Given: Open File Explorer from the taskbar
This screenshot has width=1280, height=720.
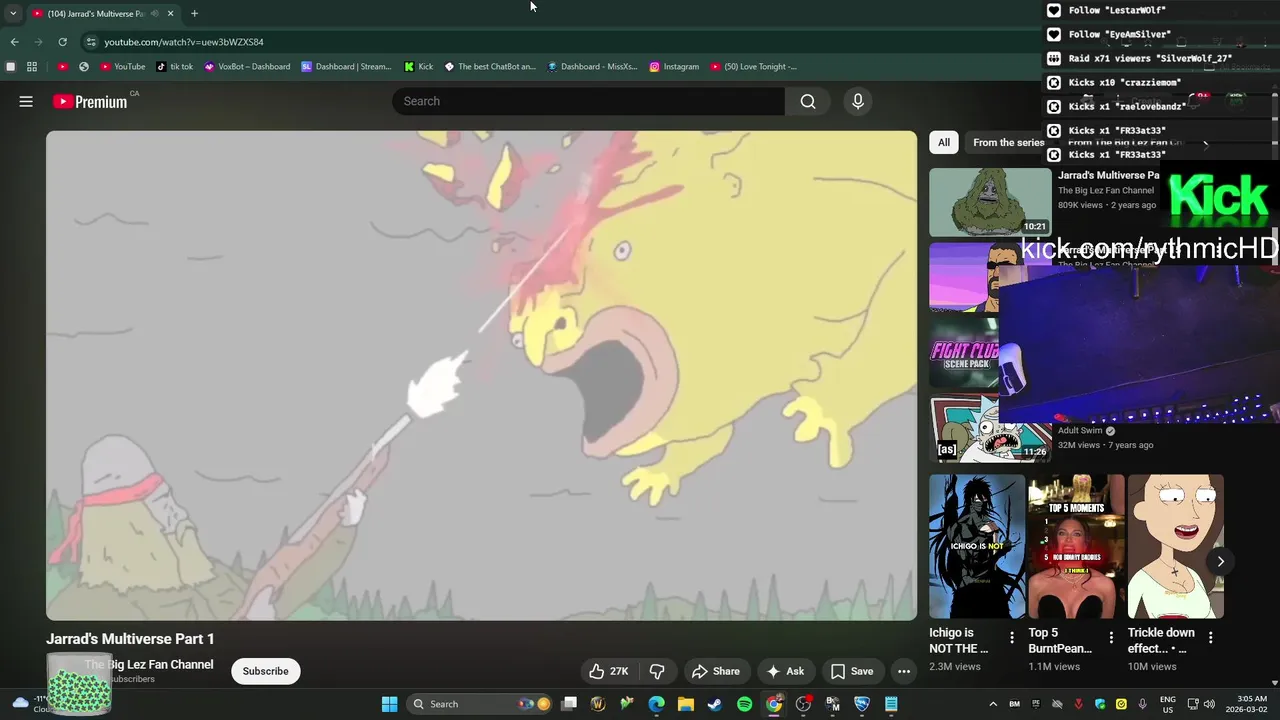Looking at the screenshot, I should pyautogui.click(x=686, y=704).
